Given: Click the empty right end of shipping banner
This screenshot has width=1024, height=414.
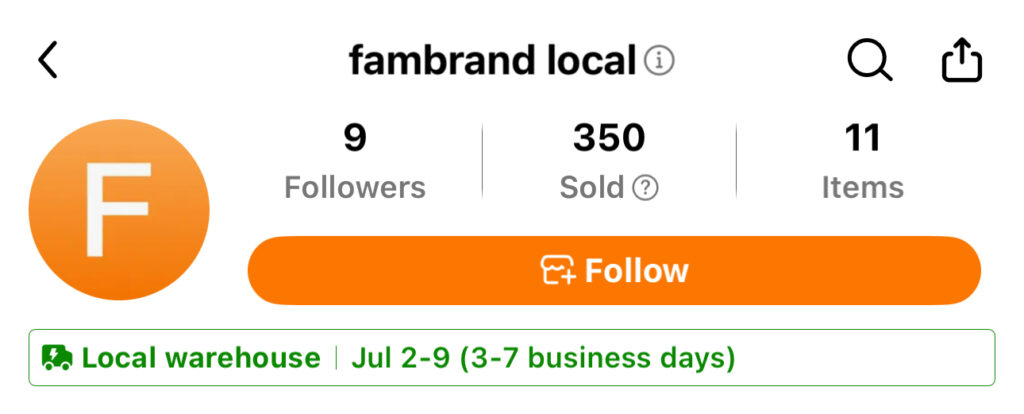Looking at the screenshot, I should (x=880, y=358).
